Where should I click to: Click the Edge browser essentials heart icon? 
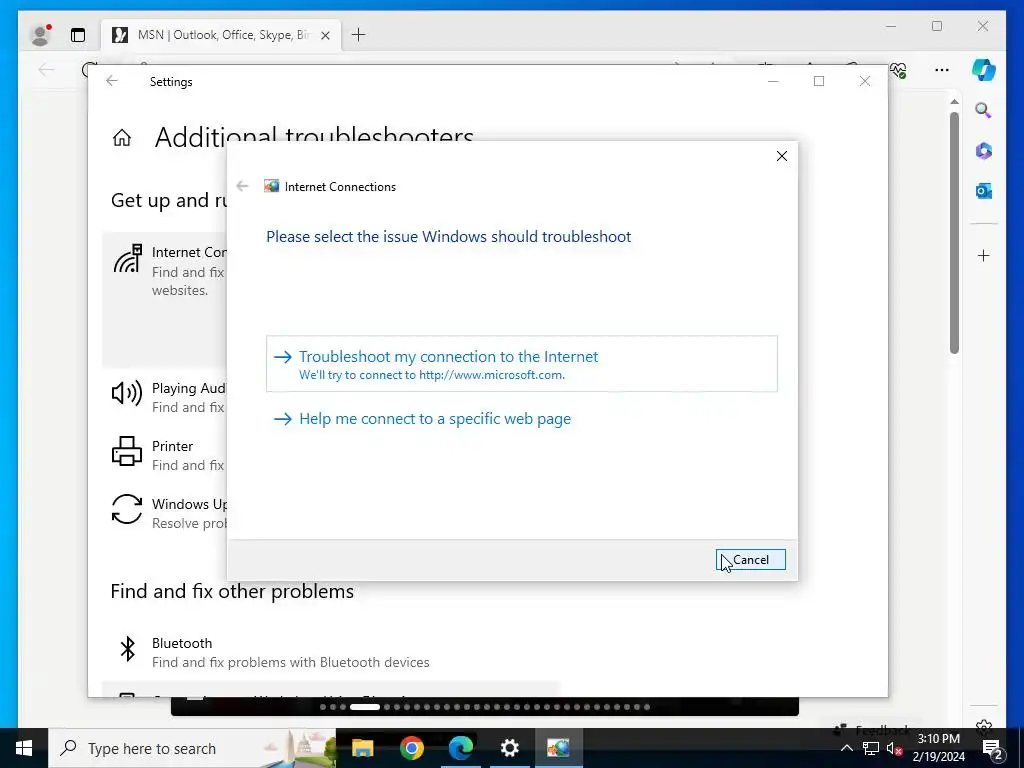[899, 70]
